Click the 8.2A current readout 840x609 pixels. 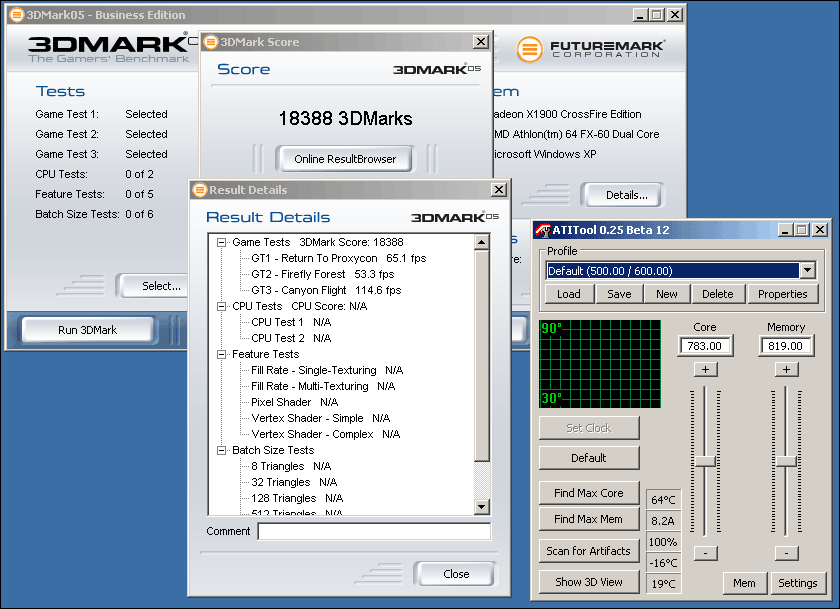(x=663, y=521)
